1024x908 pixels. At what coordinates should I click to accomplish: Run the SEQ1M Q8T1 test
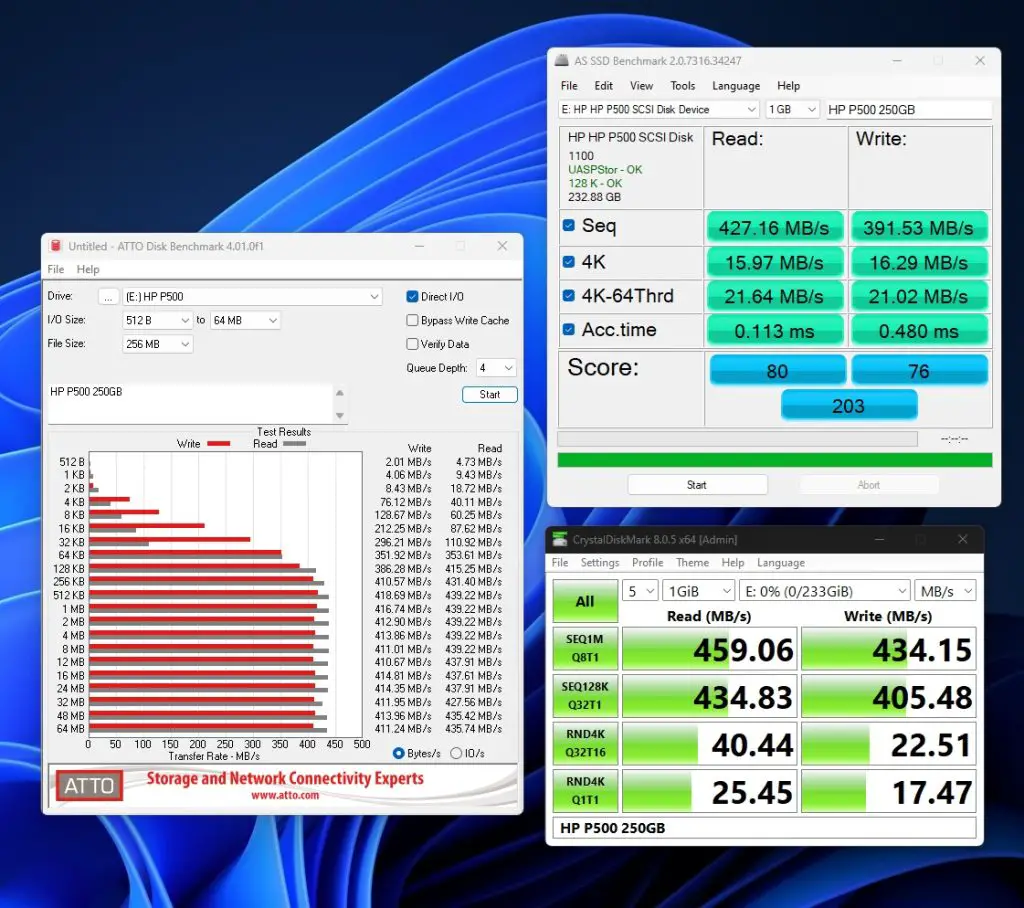[584, 649]
